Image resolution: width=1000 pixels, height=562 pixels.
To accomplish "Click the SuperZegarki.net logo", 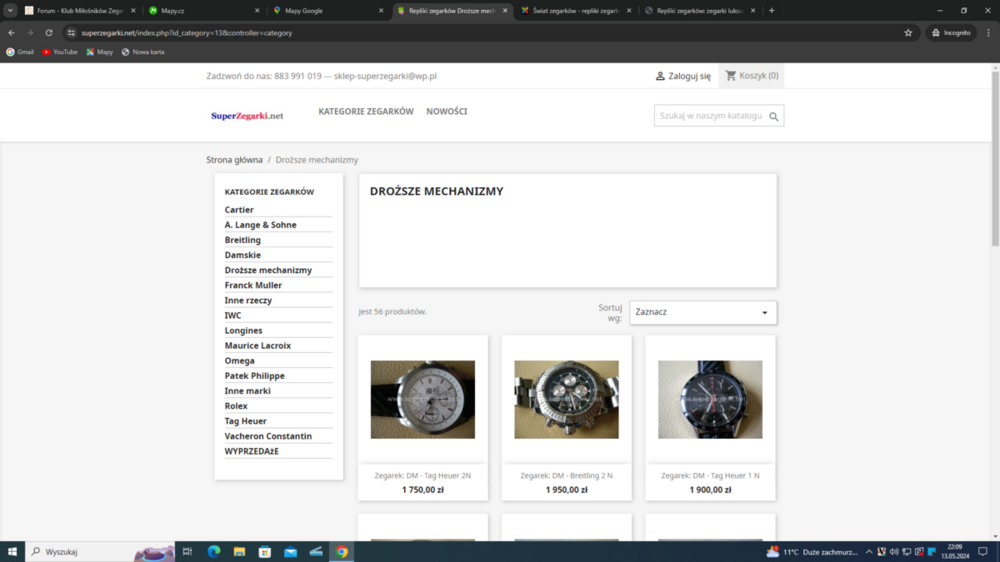I will [247, 115].
